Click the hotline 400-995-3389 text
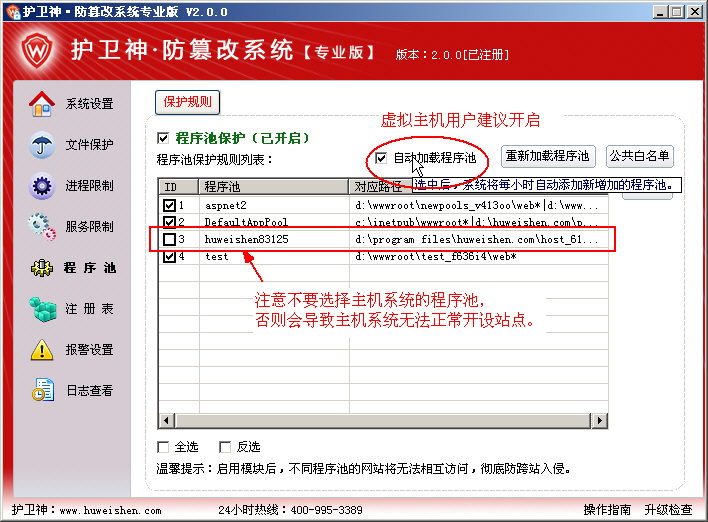Screen dimensions: 708x522 pyautogui.click(x=326, y=510)
